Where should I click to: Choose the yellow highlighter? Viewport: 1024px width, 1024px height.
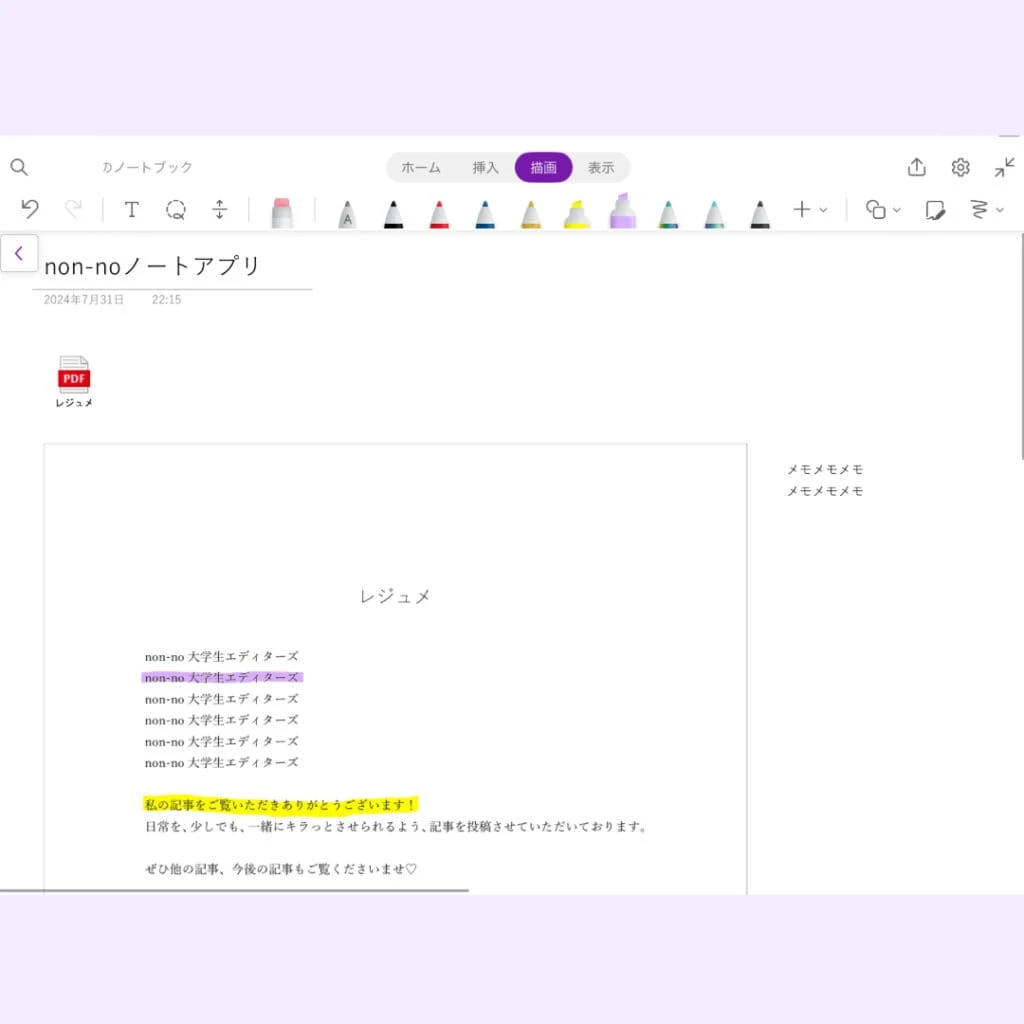click(577, 214)
